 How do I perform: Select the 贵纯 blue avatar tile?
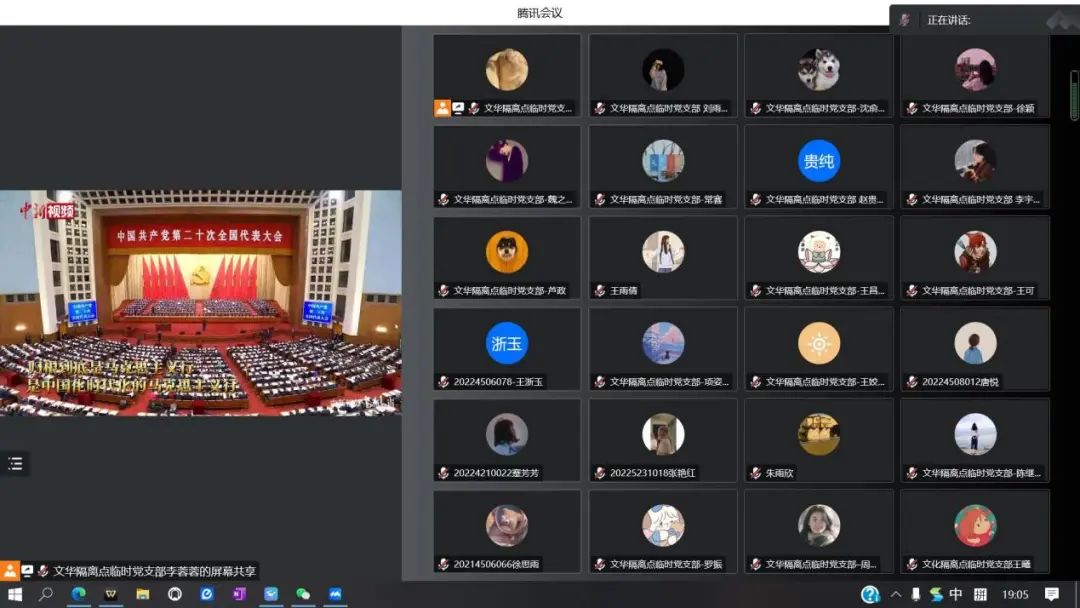818,161
